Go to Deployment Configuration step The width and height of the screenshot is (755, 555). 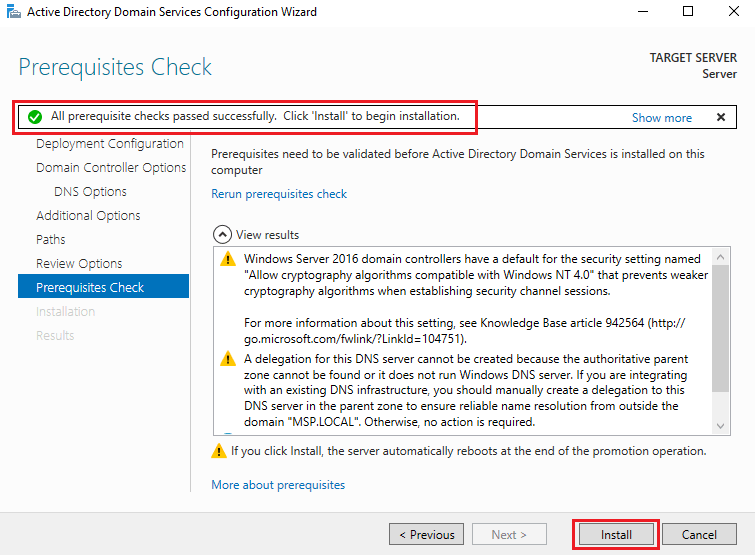coord(110,143)
